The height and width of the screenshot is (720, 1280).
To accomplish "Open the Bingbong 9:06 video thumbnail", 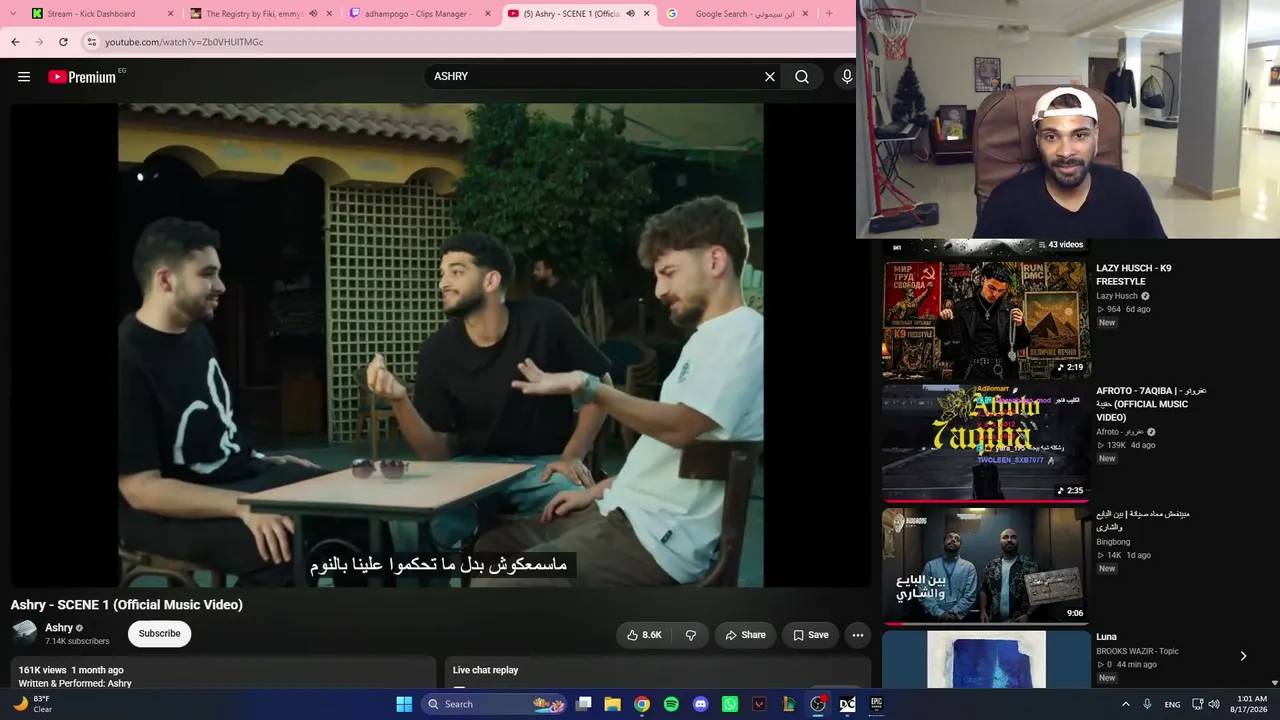I will [x=985, y=565].
